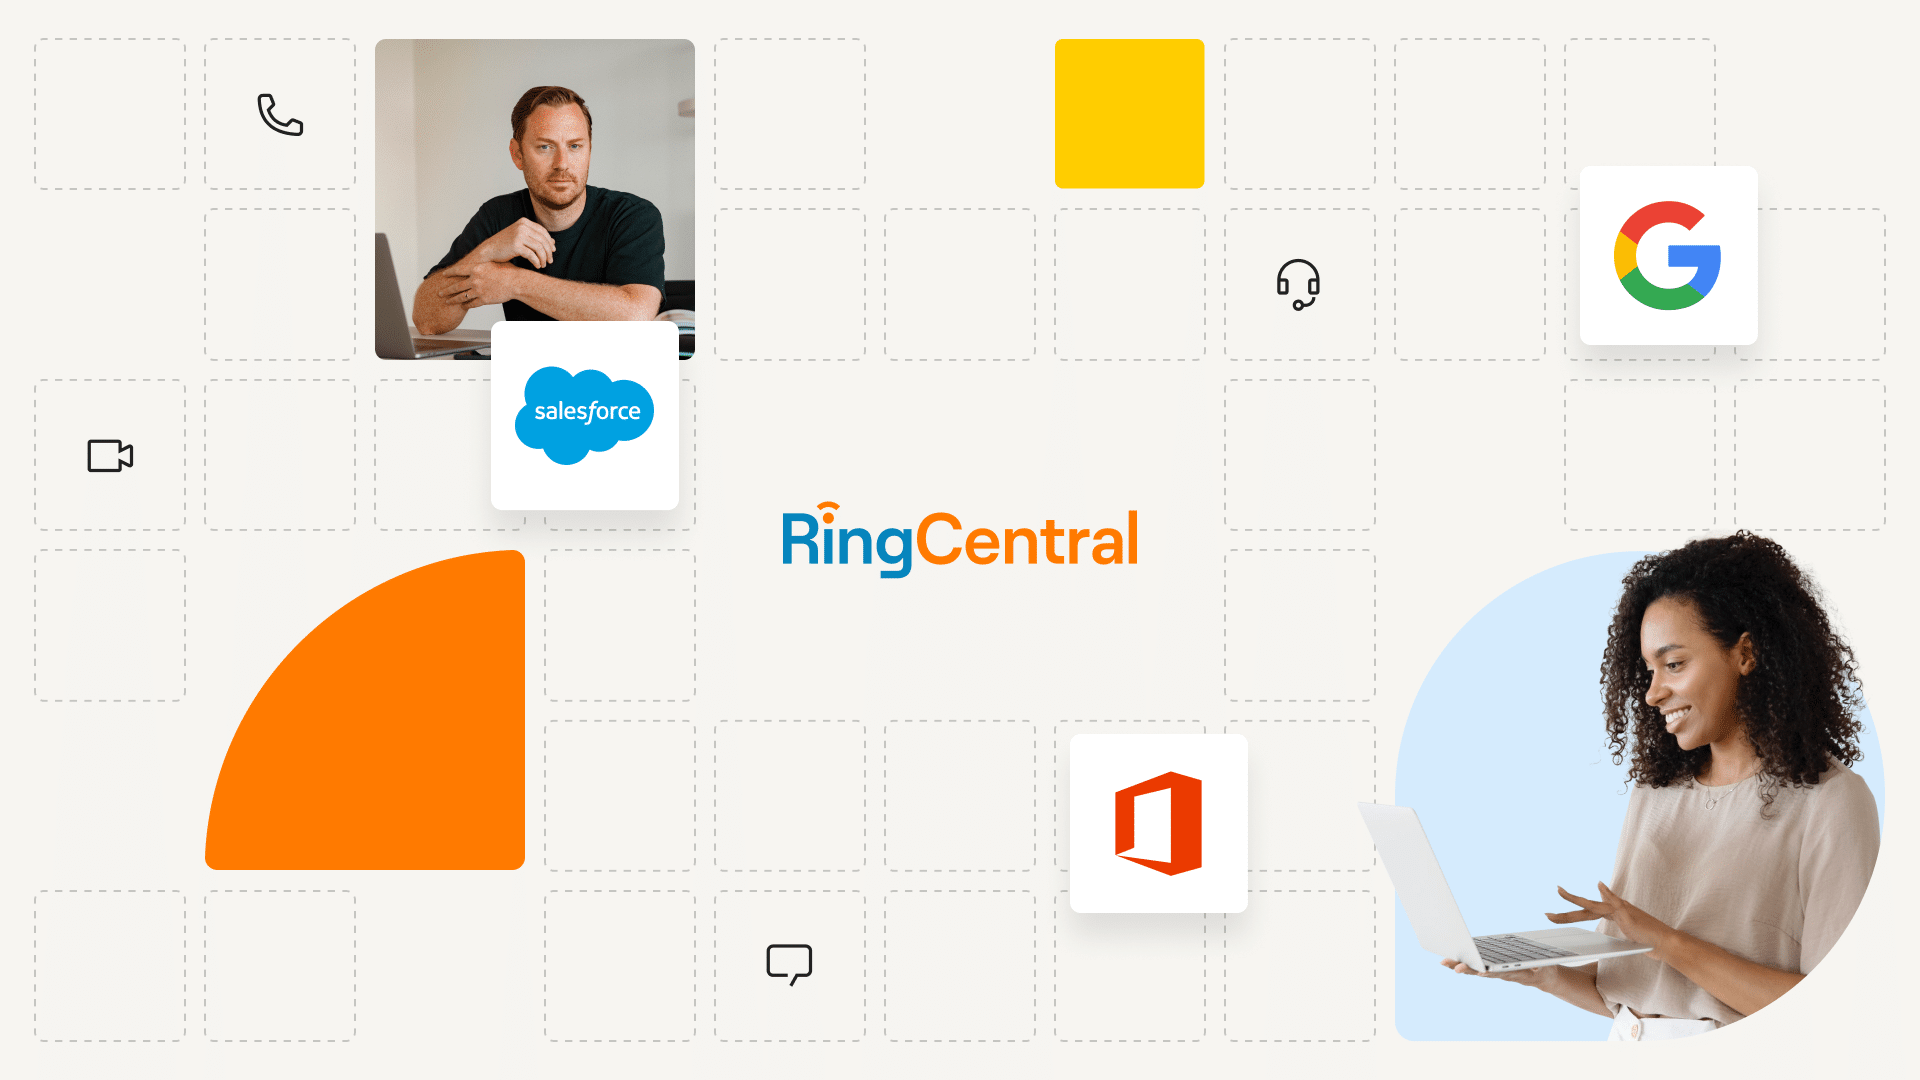Click the chat speech bubble icon
1920x1080 pixels.
click(x=789, y=964)
